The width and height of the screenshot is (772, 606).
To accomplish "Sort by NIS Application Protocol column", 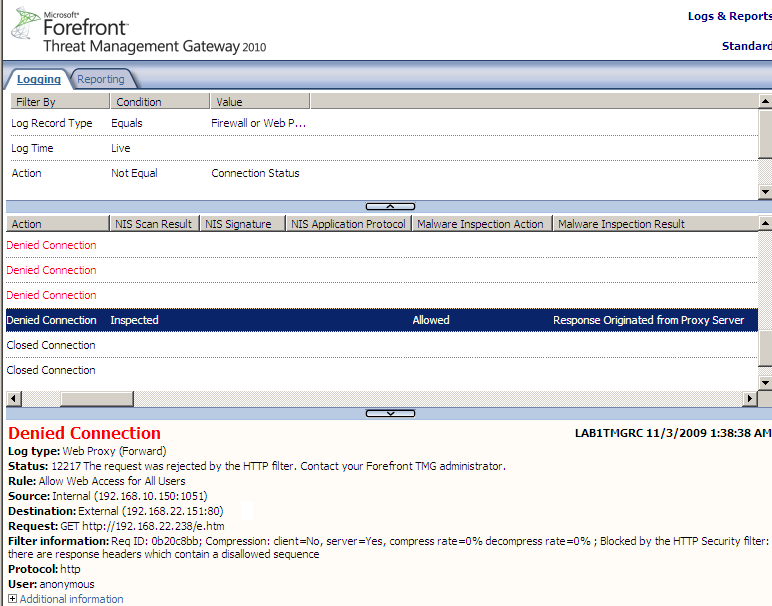I will click(x=349, y=223).
